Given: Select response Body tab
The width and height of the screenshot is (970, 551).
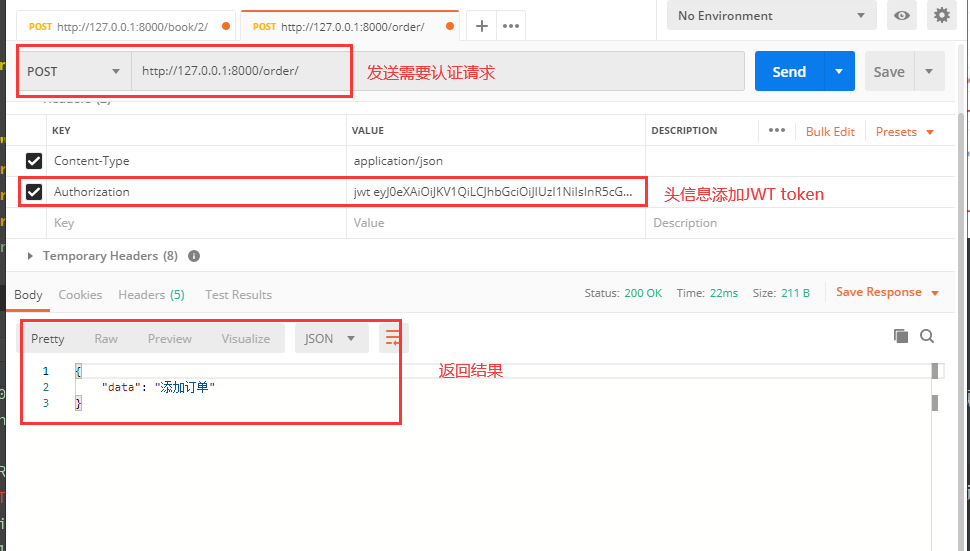Looking at the screenshot, I should click(x=28, y=295).
